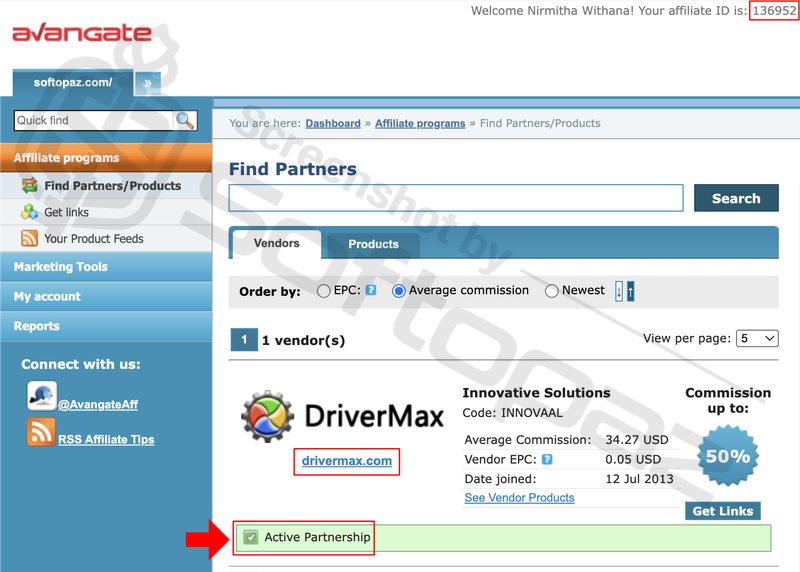Click the 0.05 USD vendor EPC value
800x572 pixels.
click(x=633, y=459)
